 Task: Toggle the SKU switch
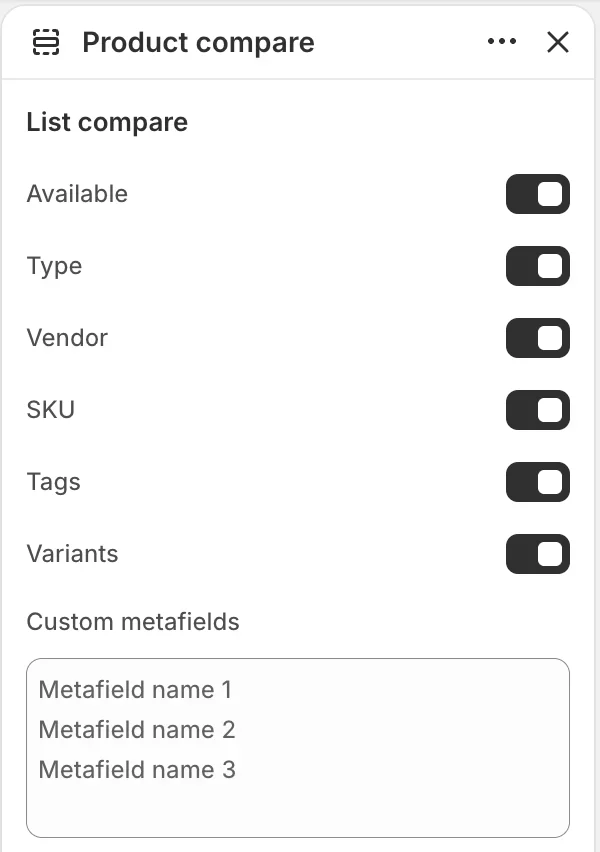tap(538, 410)
